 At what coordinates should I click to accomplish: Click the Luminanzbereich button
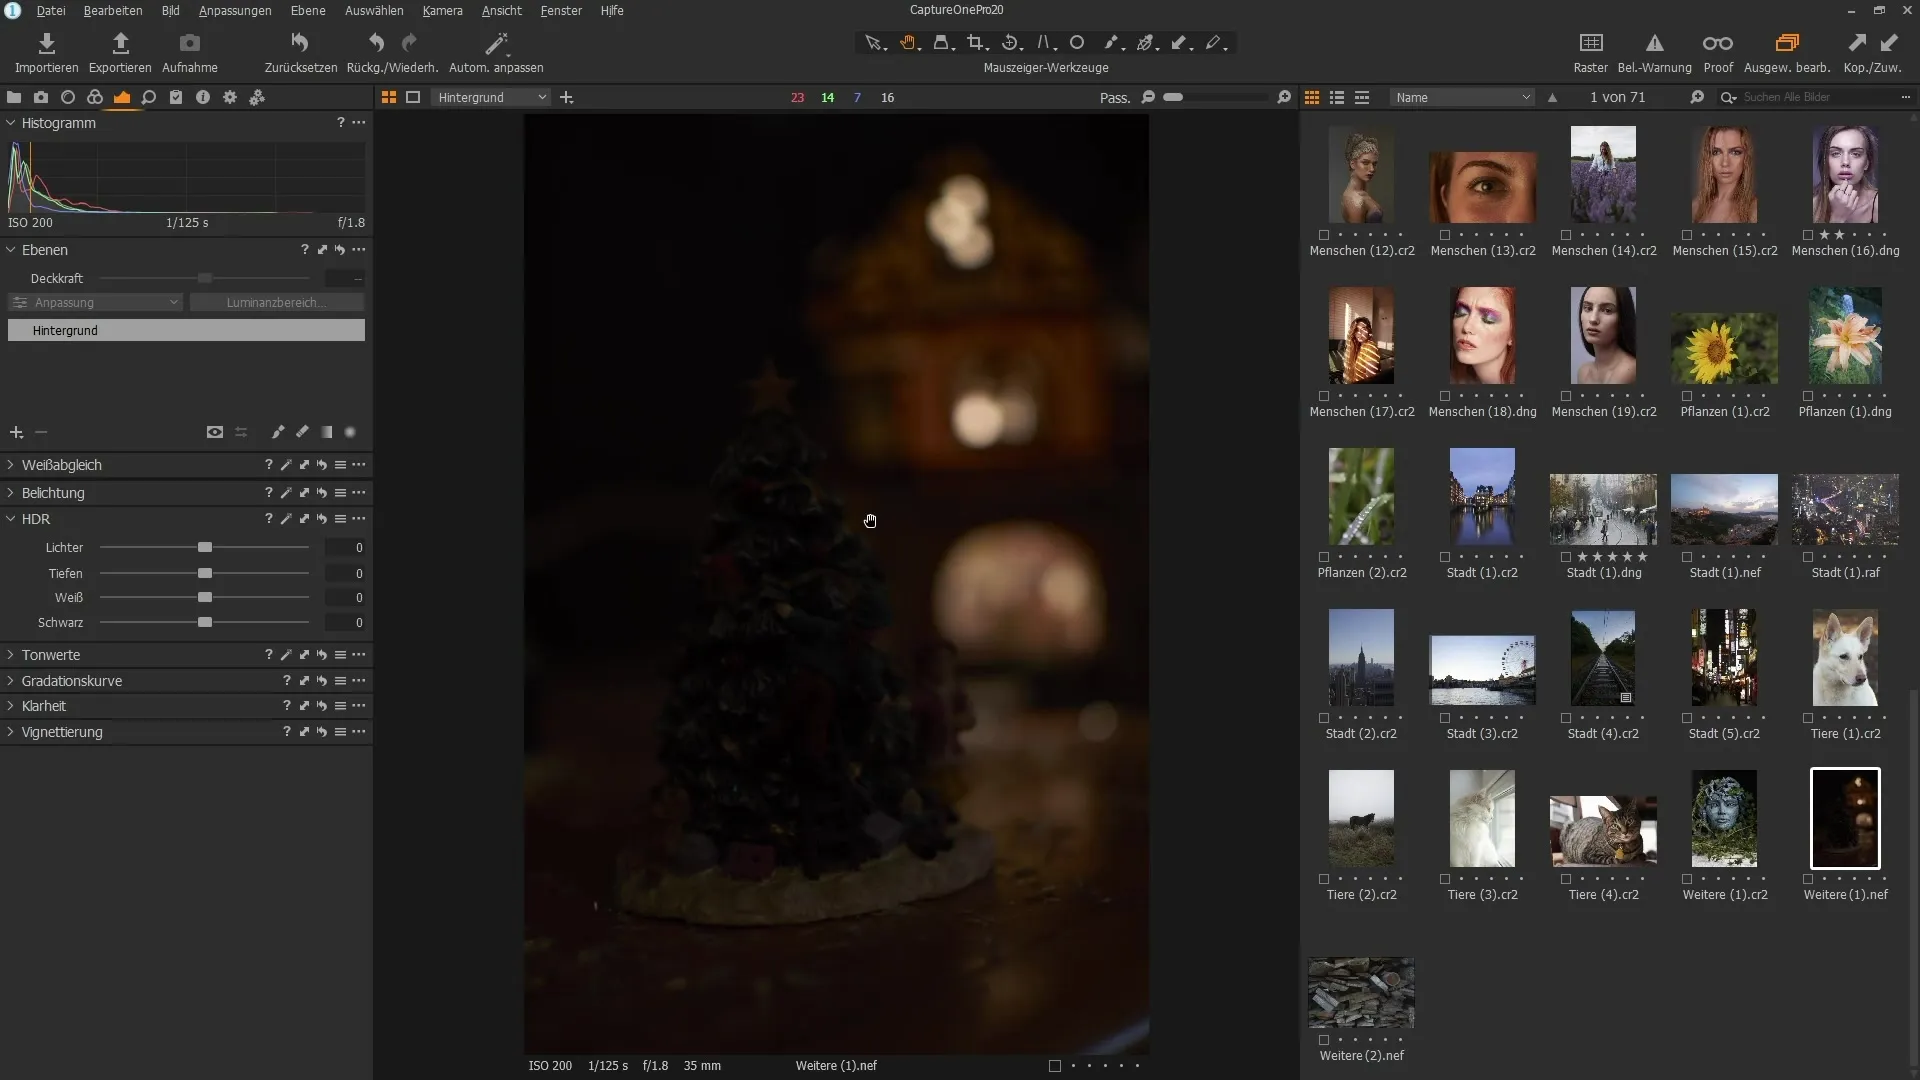point(276,302)
